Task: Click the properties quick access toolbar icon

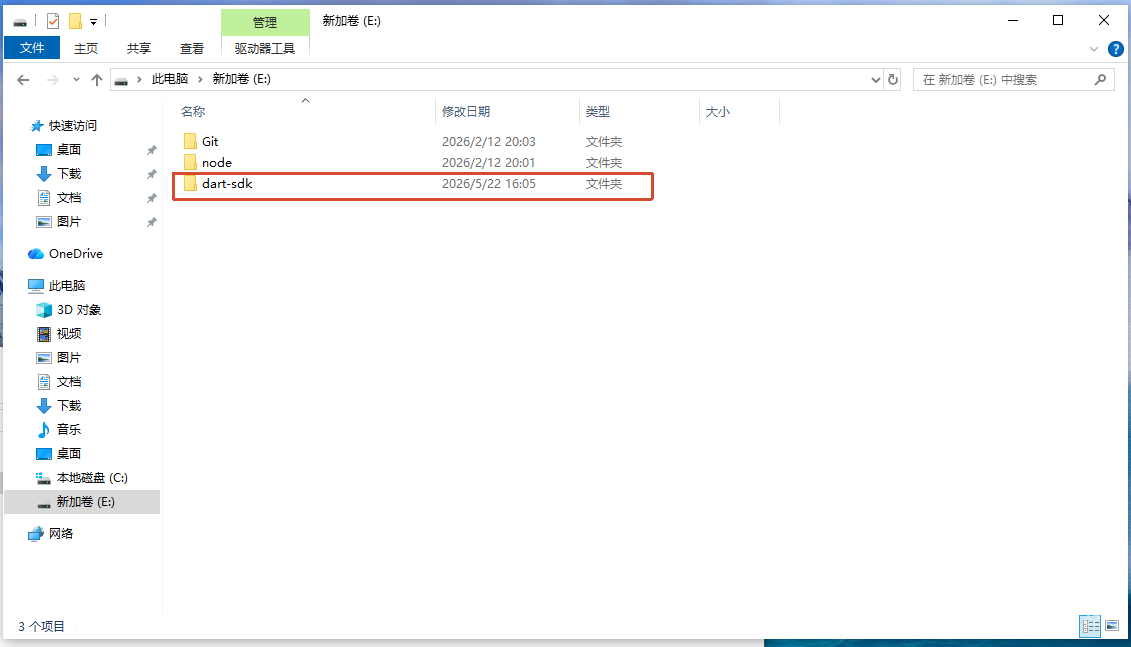Action: click(53, 21)
